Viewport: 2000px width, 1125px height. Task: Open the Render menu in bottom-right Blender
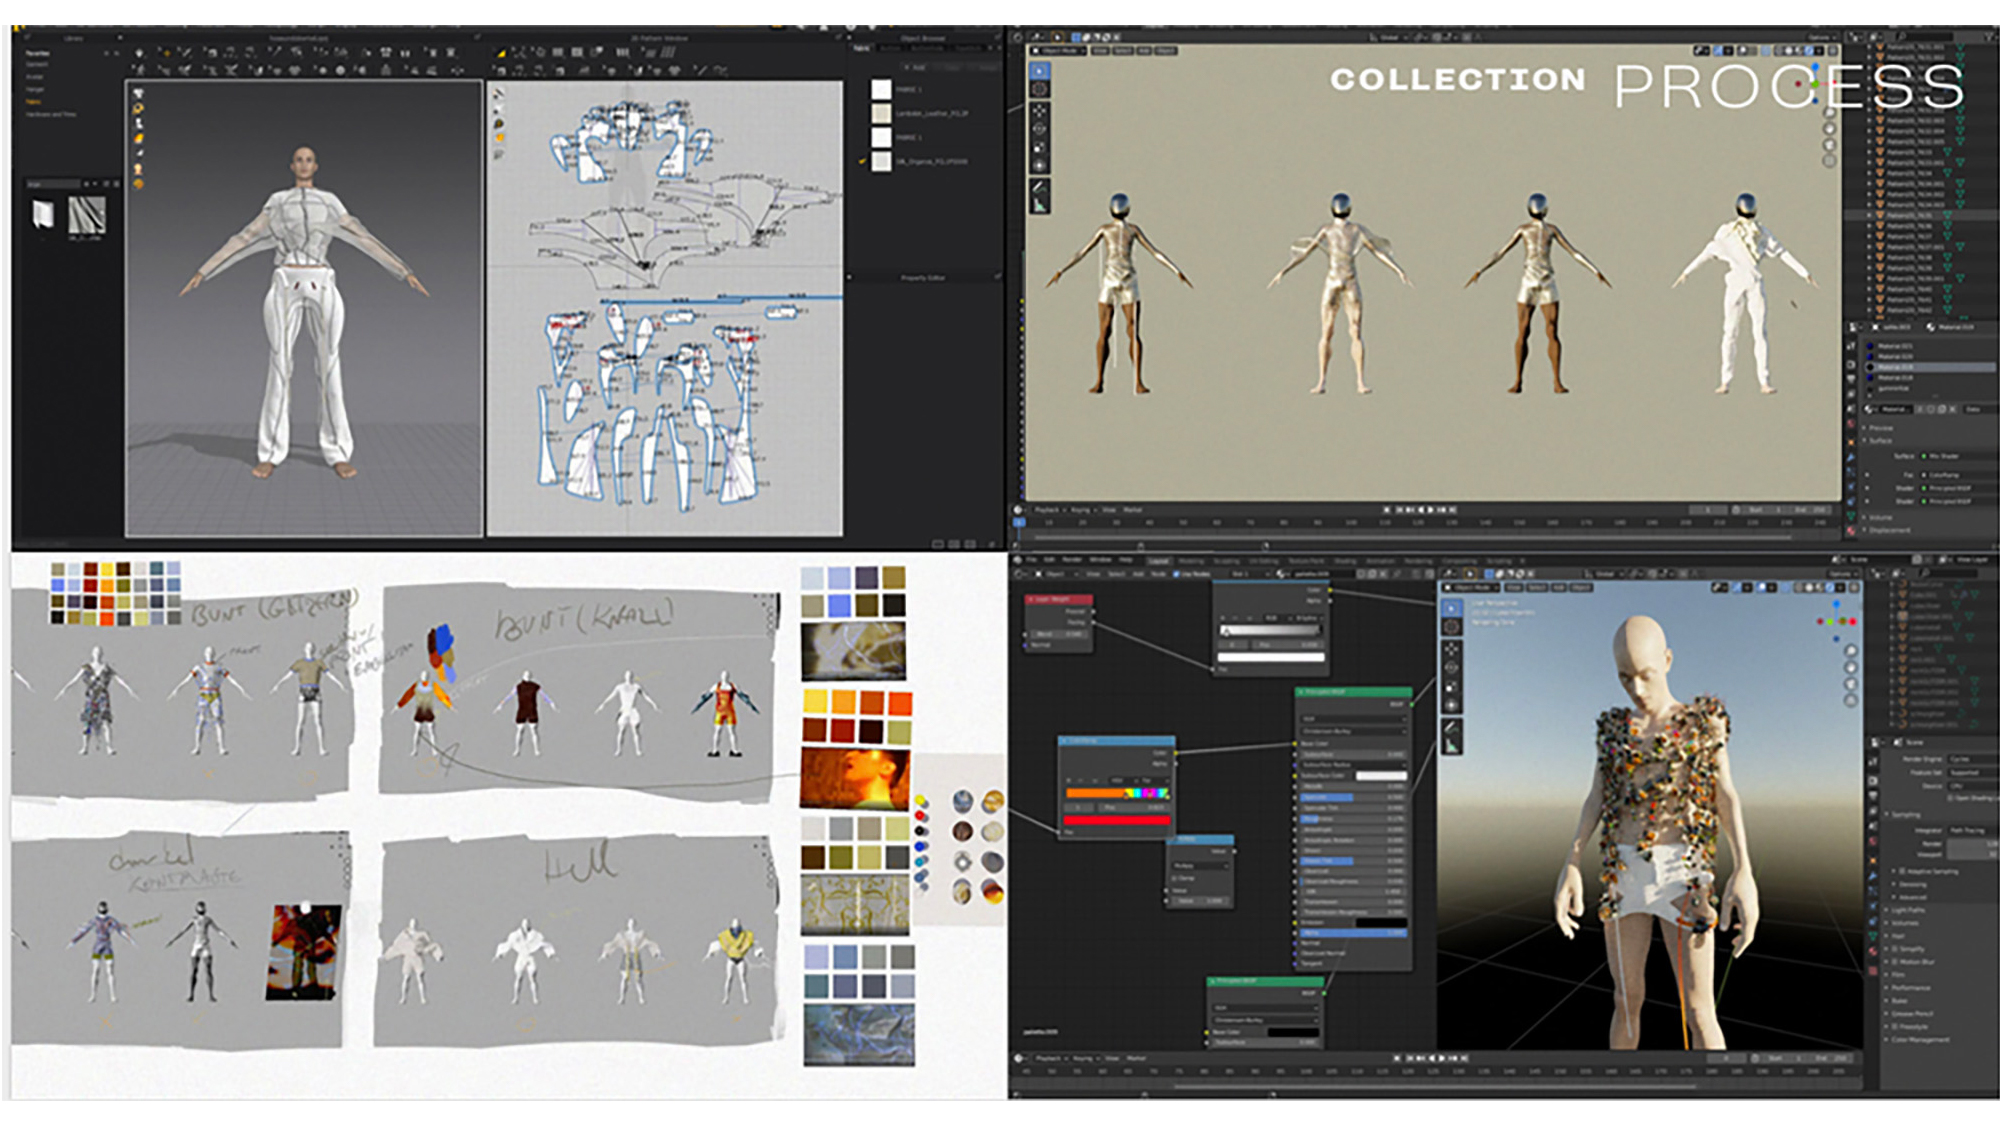click(1072, 560)
